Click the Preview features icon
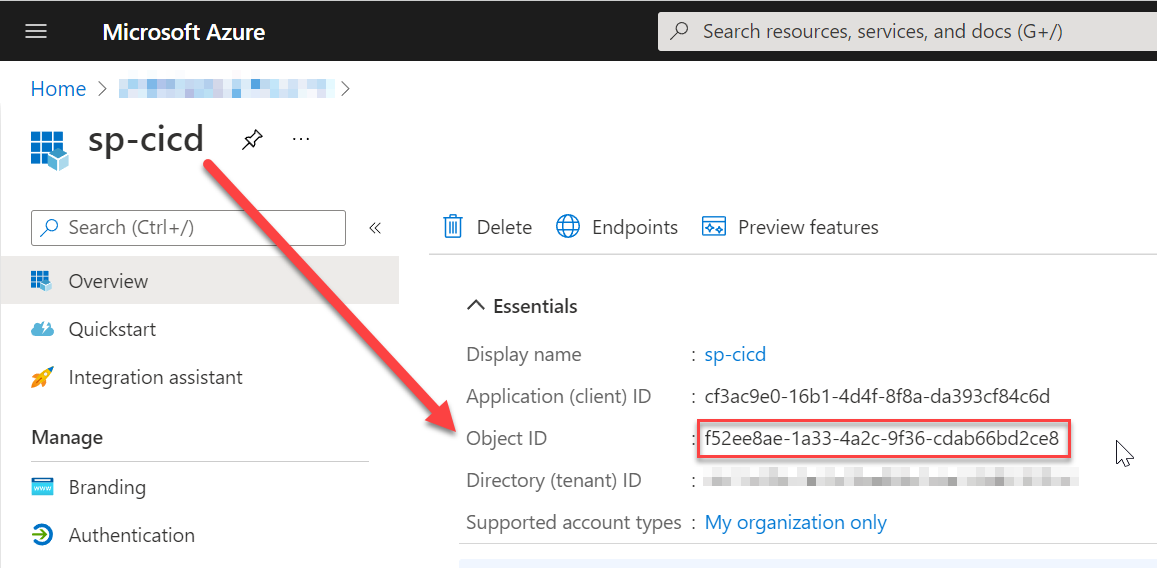Image resolution: width=1157 pixels, height=568 pixels. [714, 226]
